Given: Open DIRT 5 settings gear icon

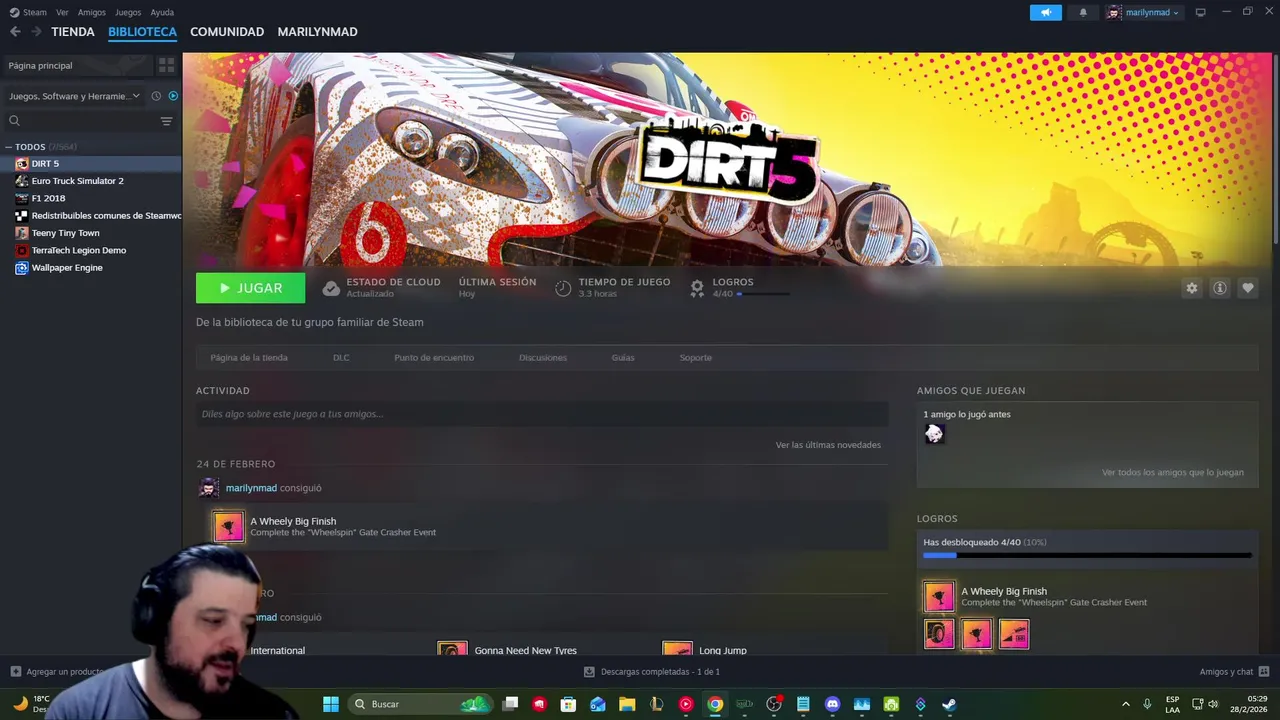Looking at the screenshot, I should (1191, 288).
